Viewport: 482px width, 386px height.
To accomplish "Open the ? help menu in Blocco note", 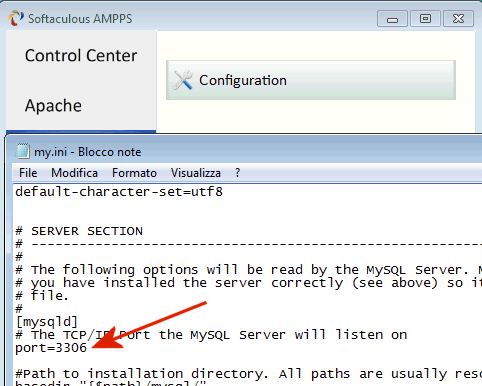I will [237, 173].
